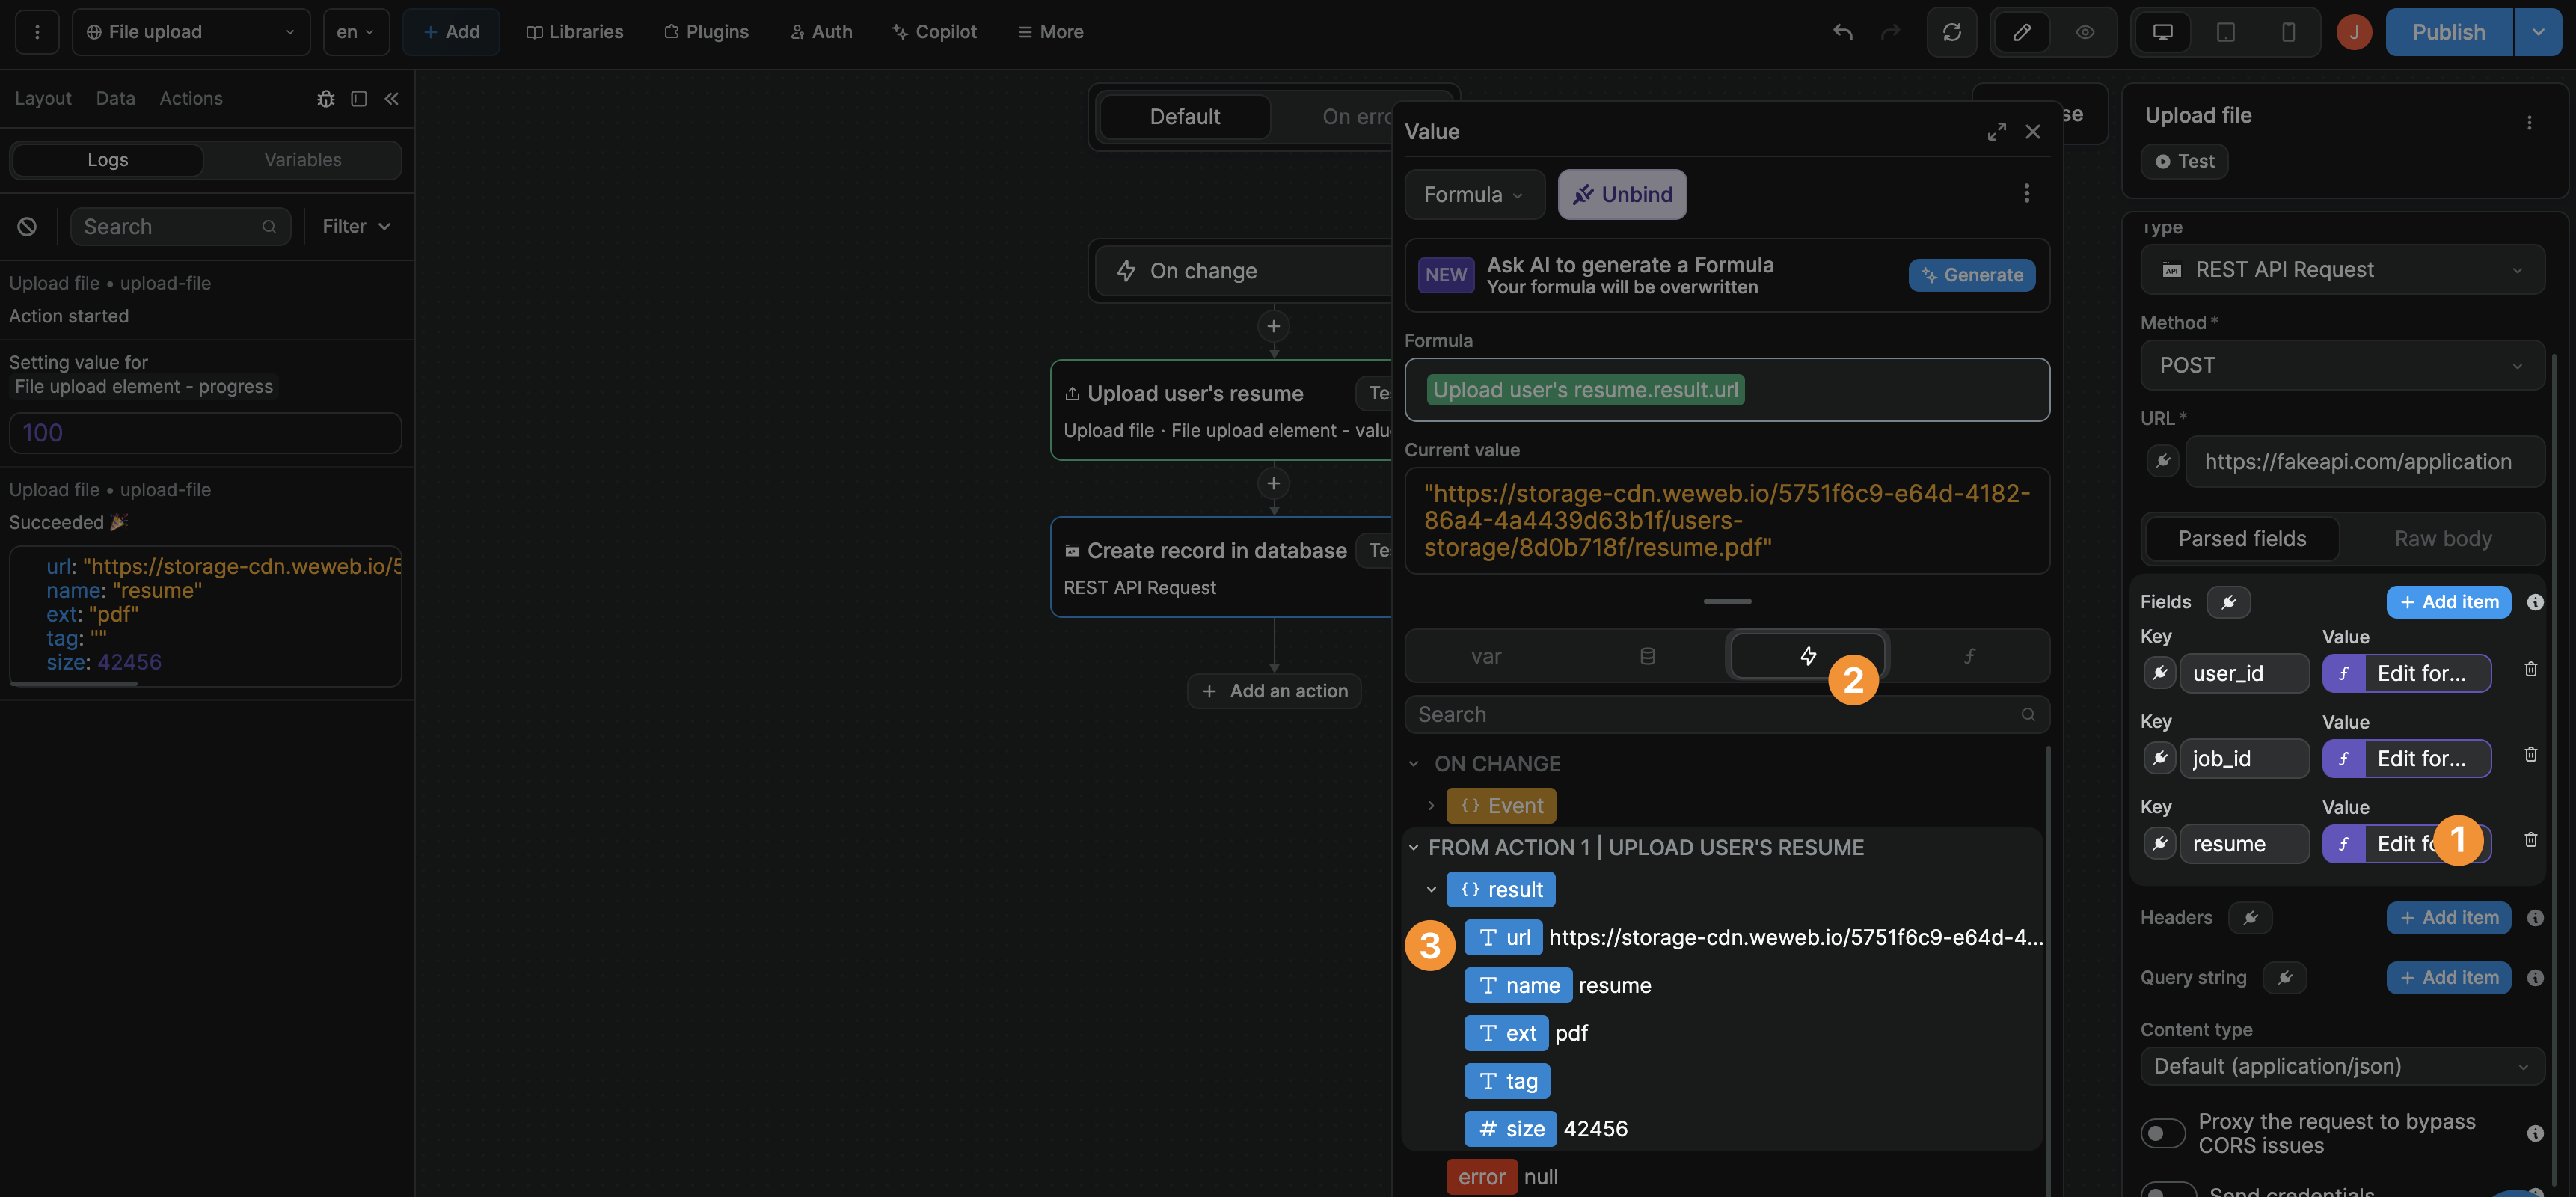
Task: Switch to preview mode eye icon
Action: [2084, 32]
